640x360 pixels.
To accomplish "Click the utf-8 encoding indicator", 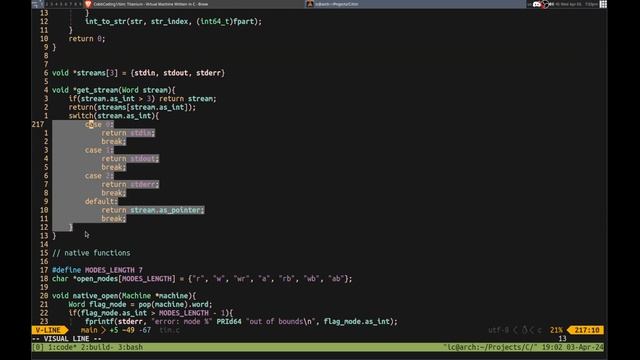I will point(498,330).
